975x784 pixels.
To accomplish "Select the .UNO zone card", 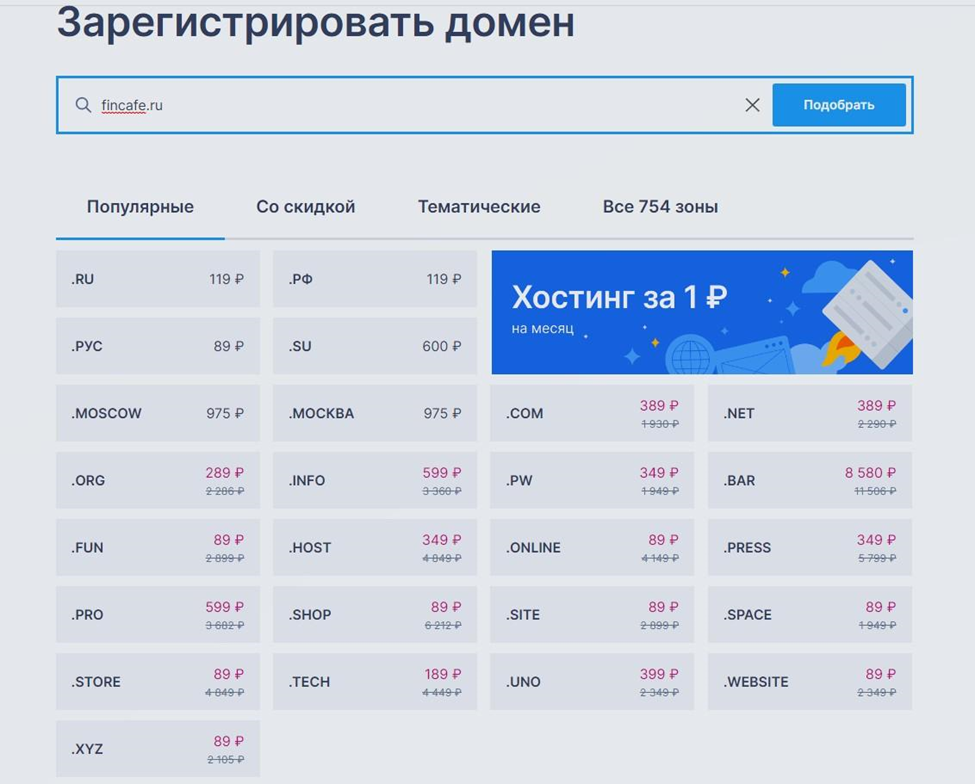I will 592,682.
